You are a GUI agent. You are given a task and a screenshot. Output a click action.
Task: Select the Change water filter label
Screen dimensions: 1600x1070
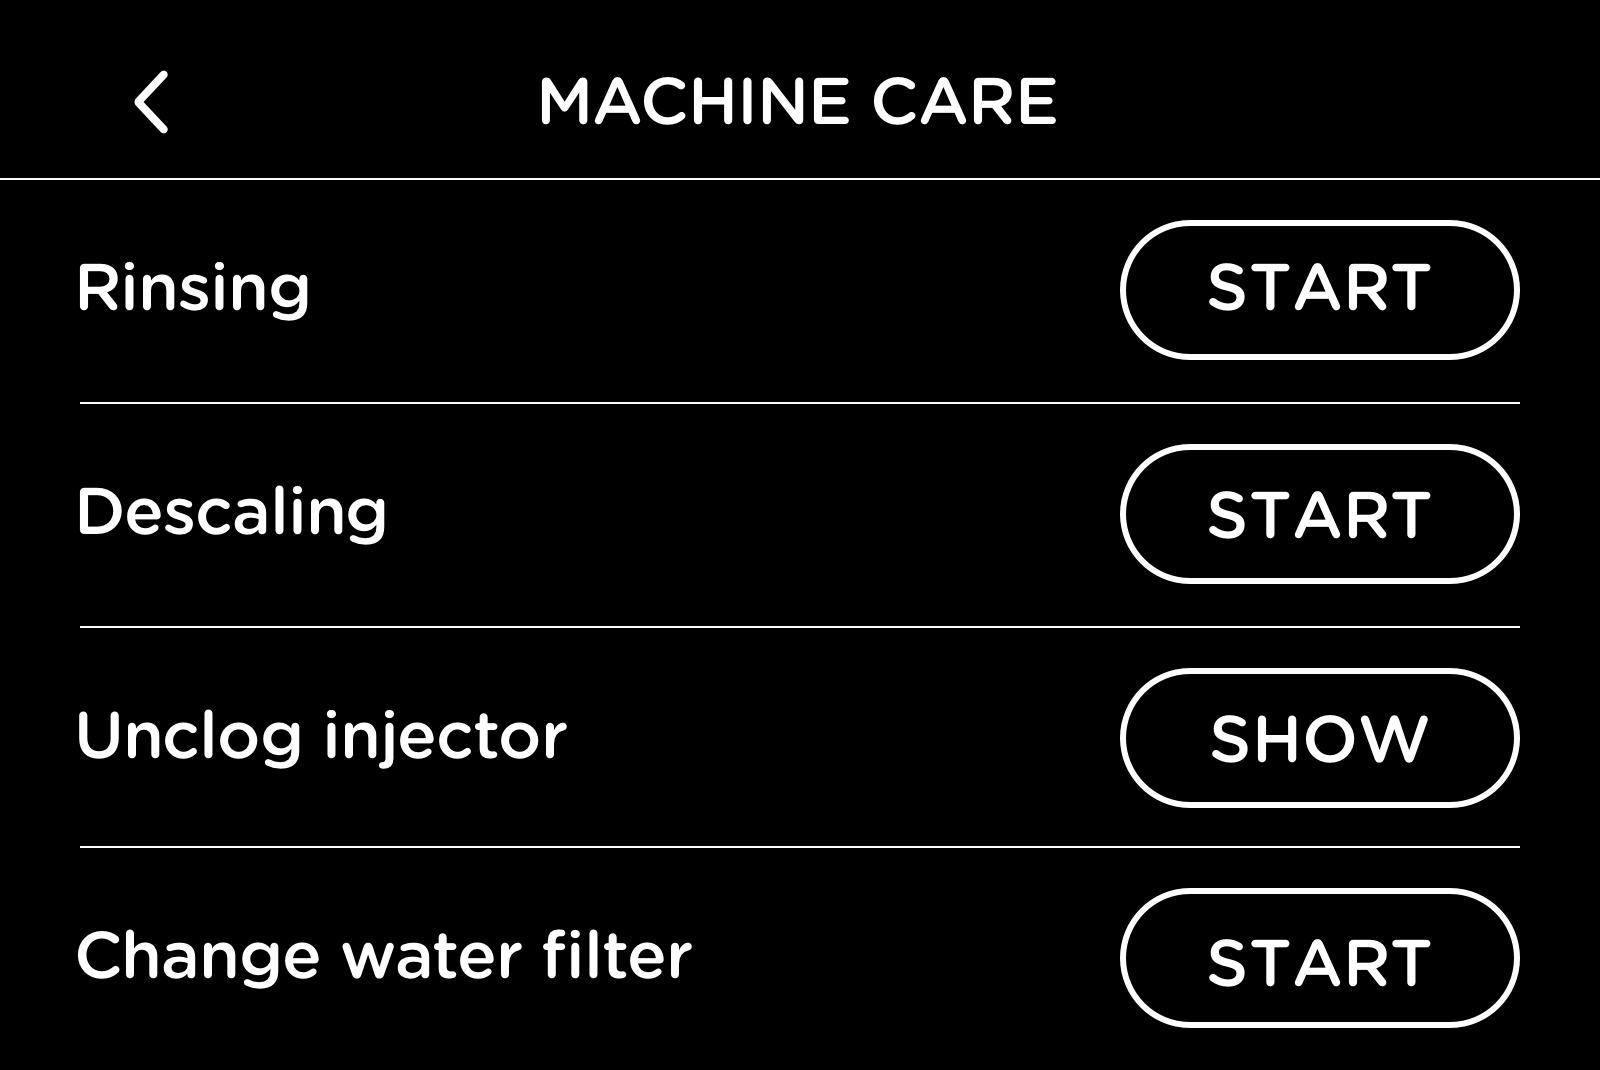pos(383,955)
